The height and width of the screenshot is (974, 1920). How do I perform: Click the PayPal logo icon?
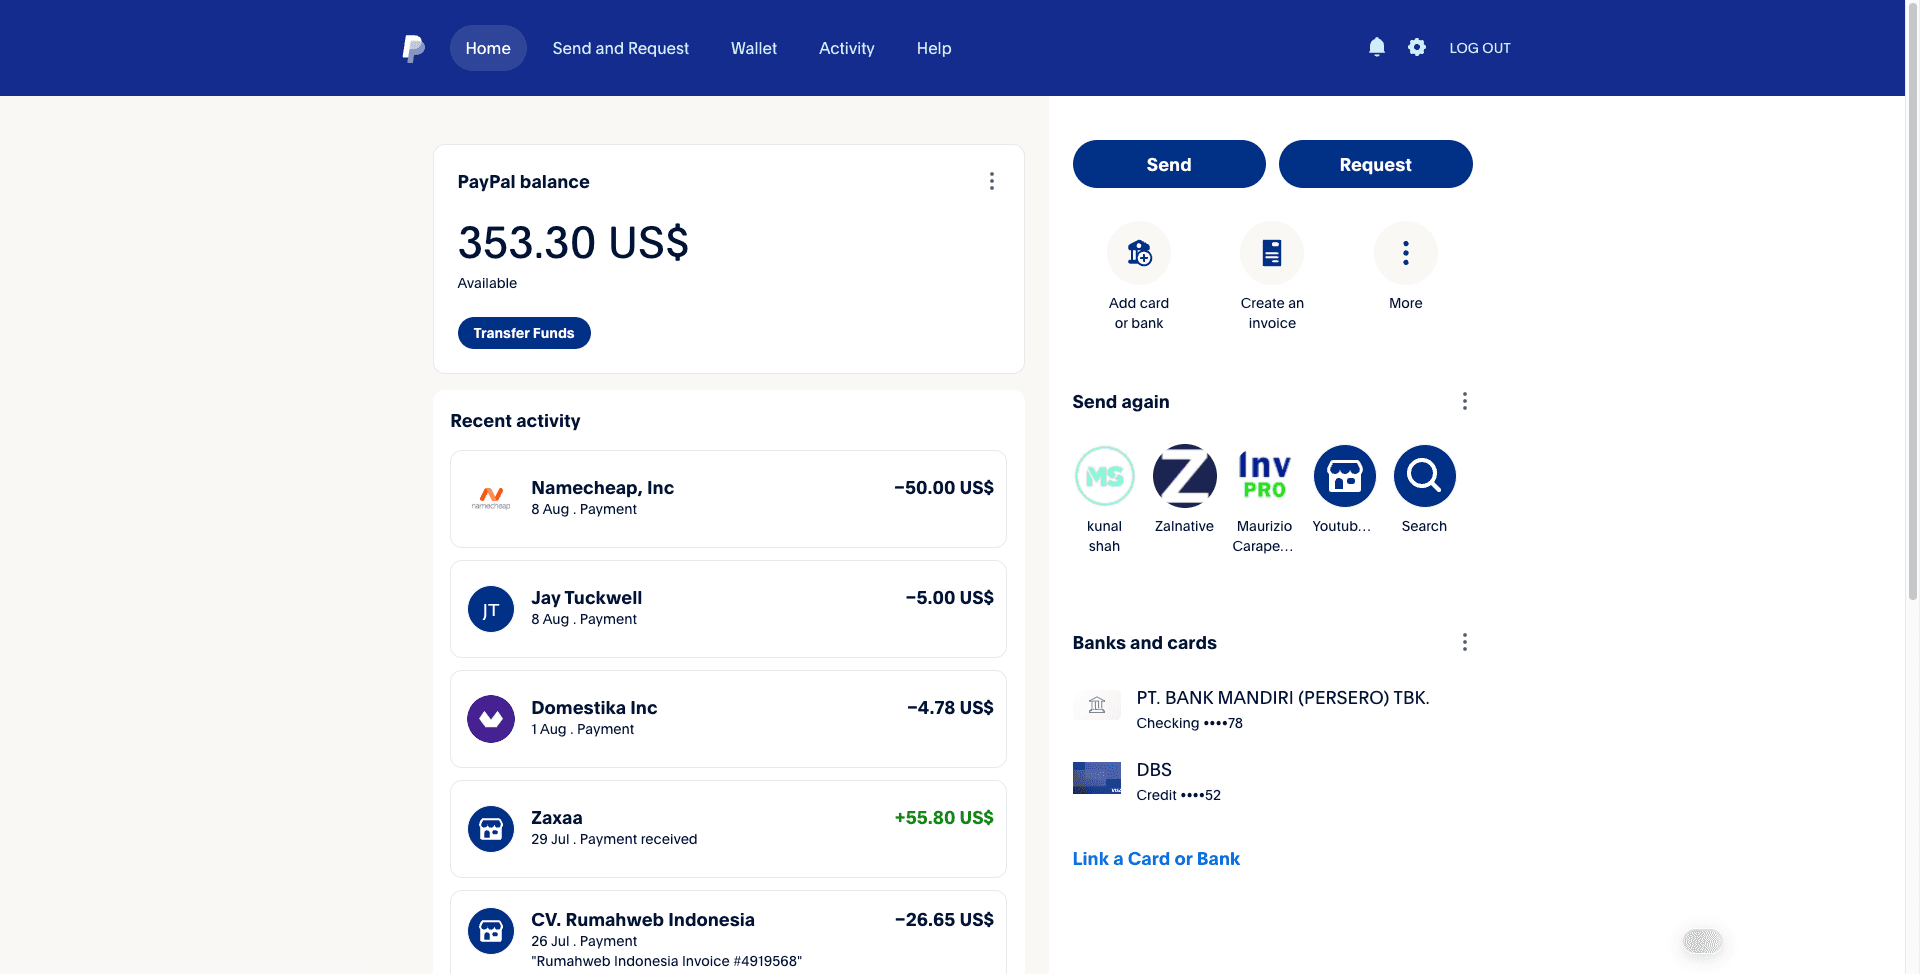pyautogui.click(x=413, y=48)
